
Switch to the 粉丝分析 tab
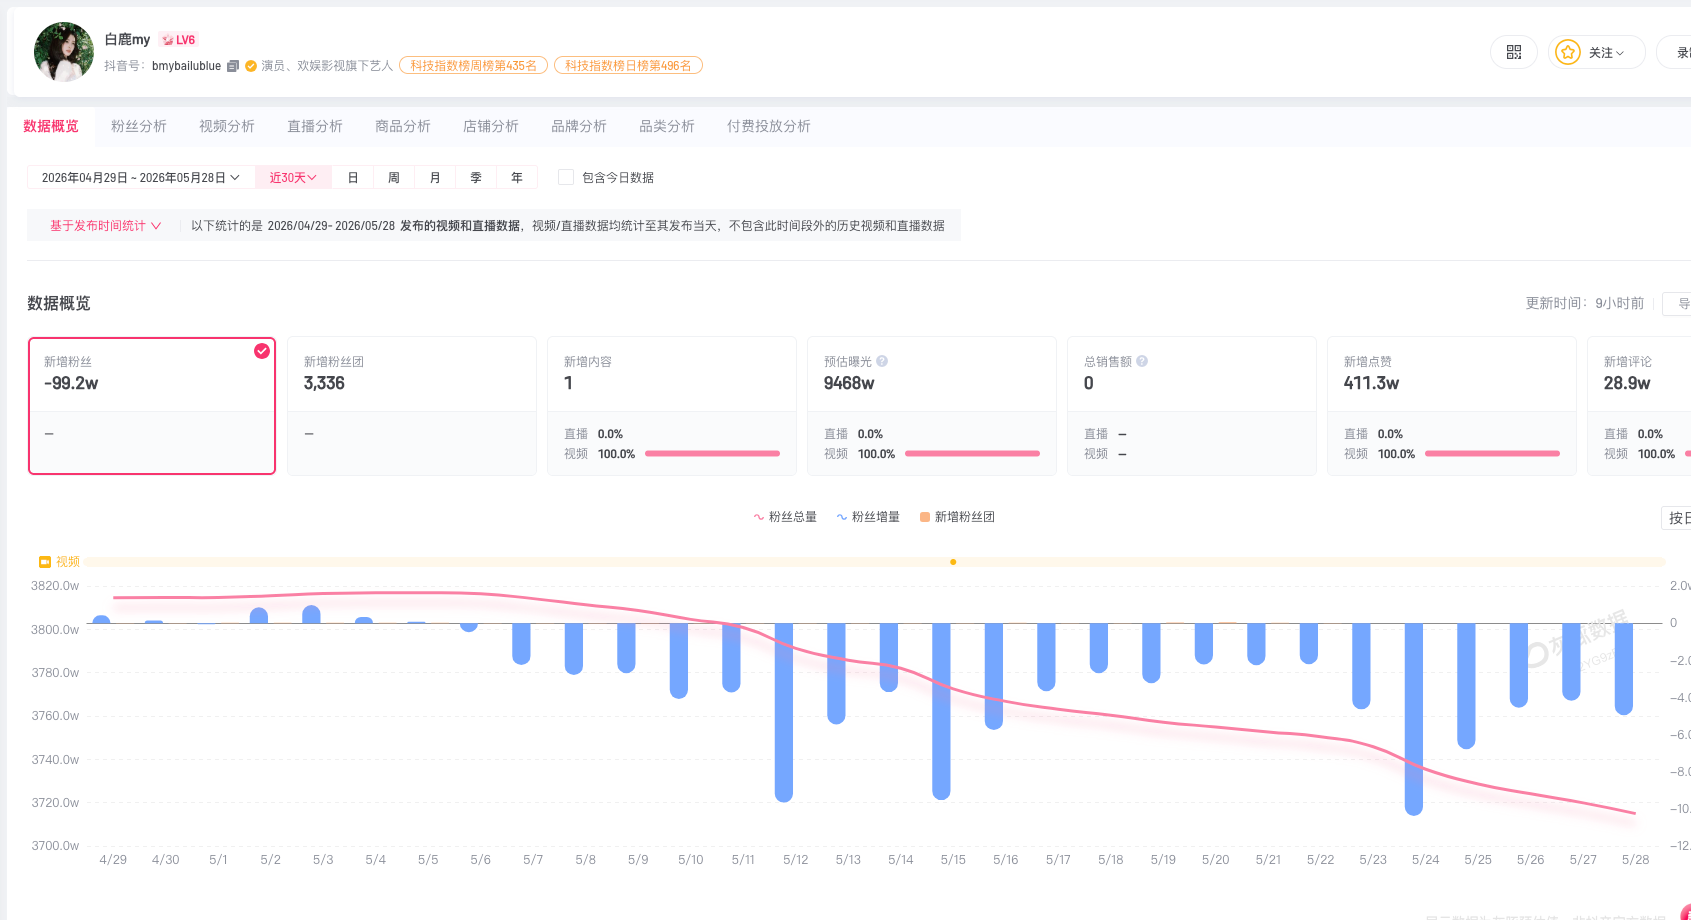pos(139,126)
